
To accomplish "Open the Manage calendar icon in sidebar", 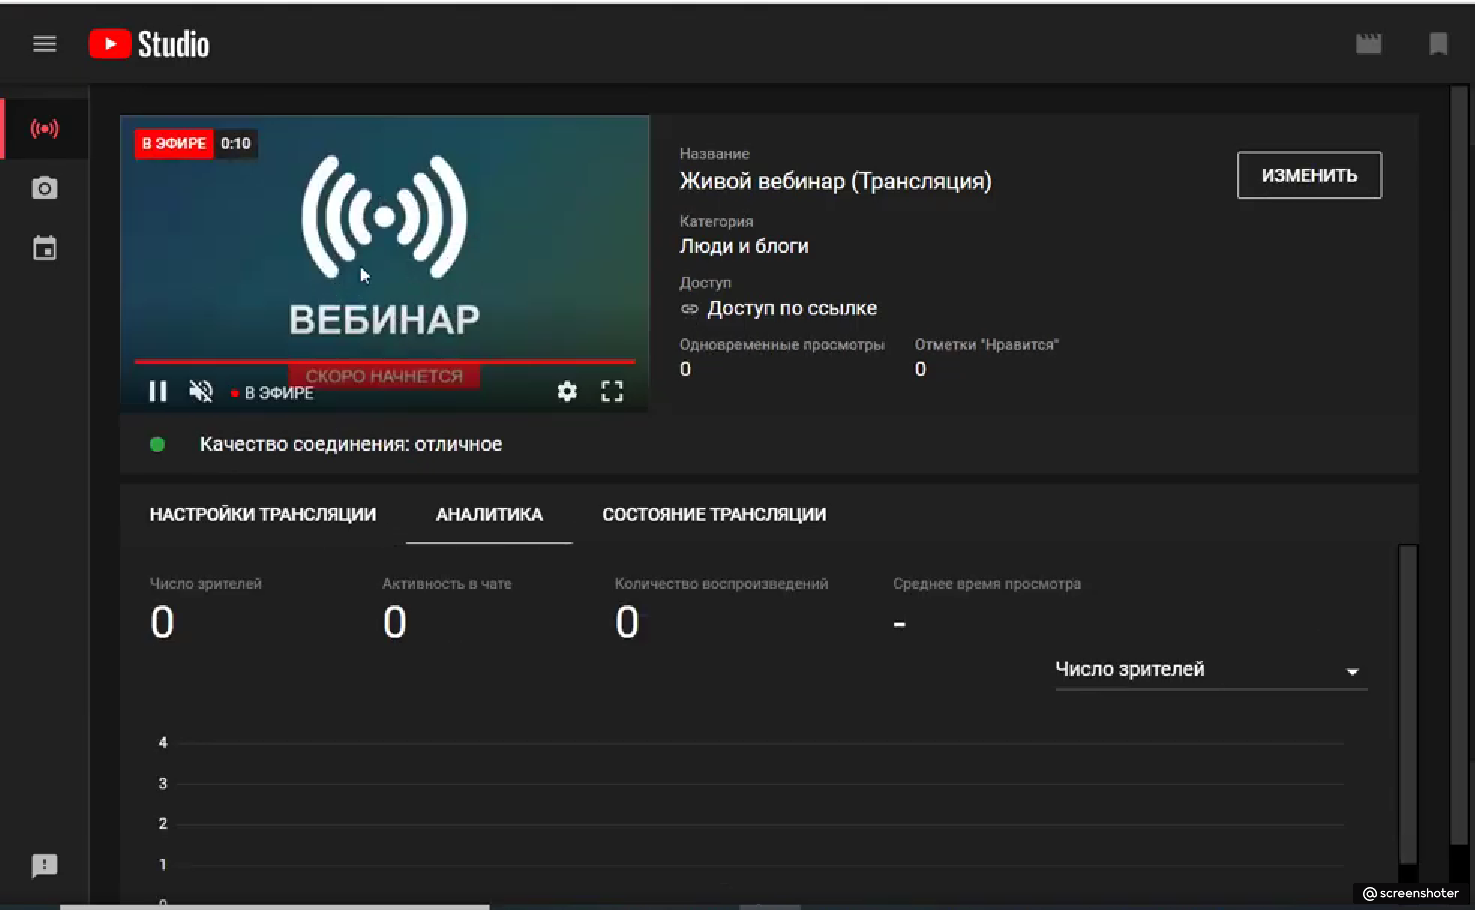I will pyautogui.click(x=44, y=249).
